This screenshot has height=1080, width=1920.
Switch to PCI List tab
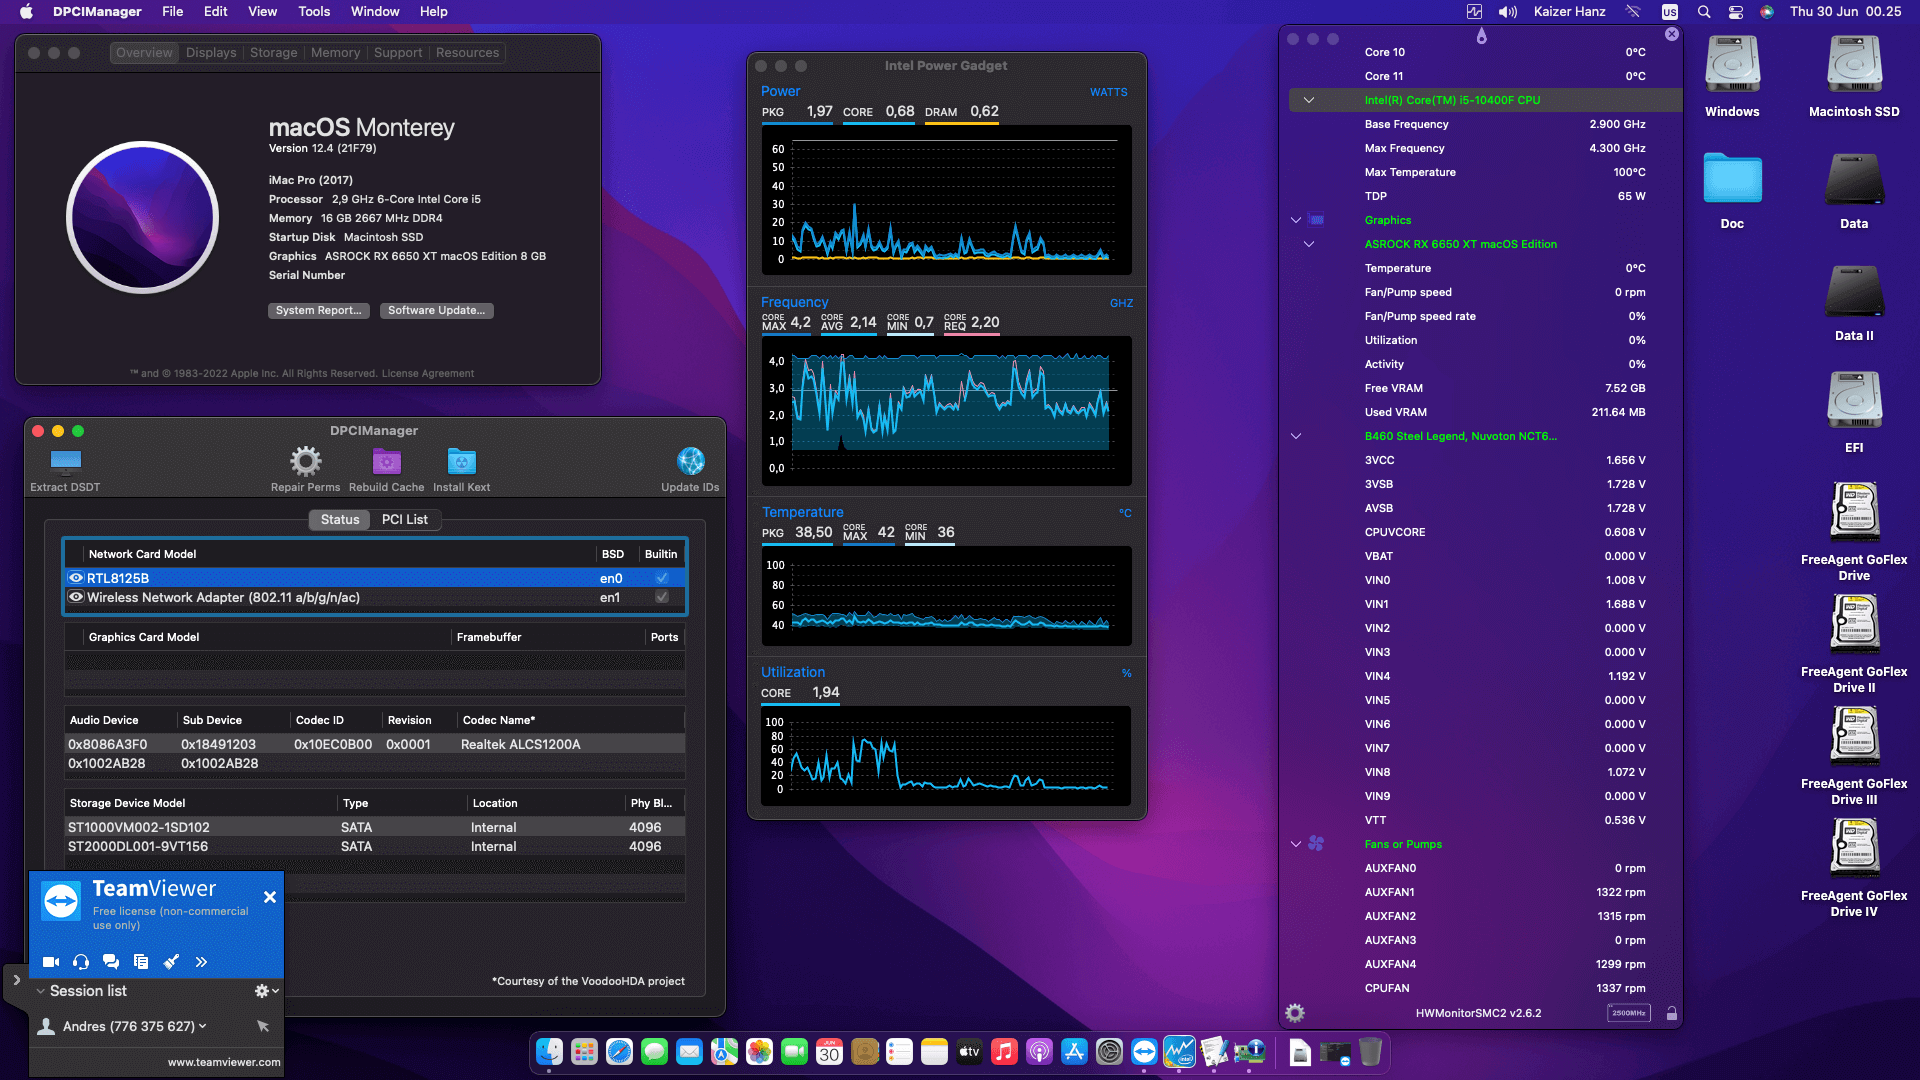pyautogui.click(x=404, y=520)
